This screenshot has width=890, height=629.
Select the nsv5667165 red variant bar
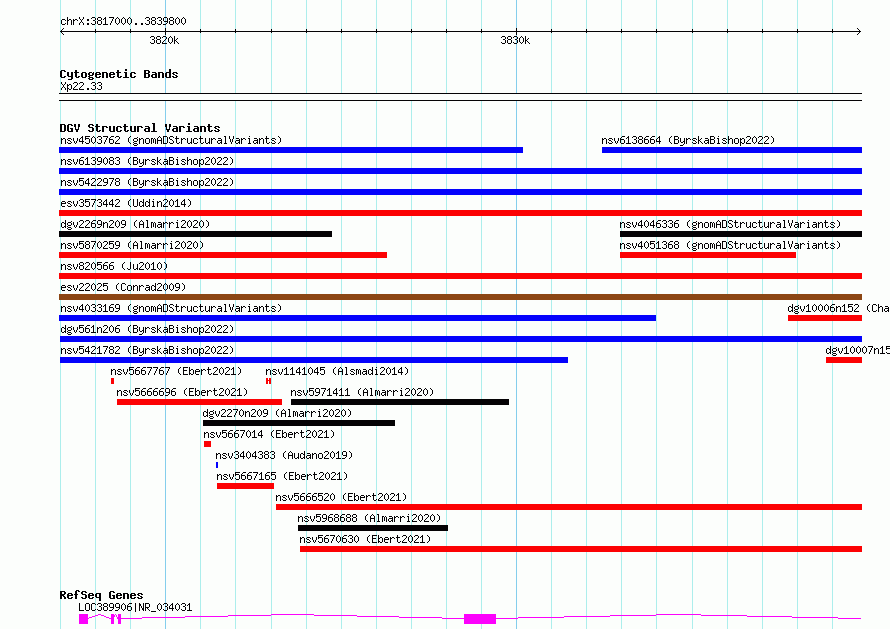coord(245,486)
